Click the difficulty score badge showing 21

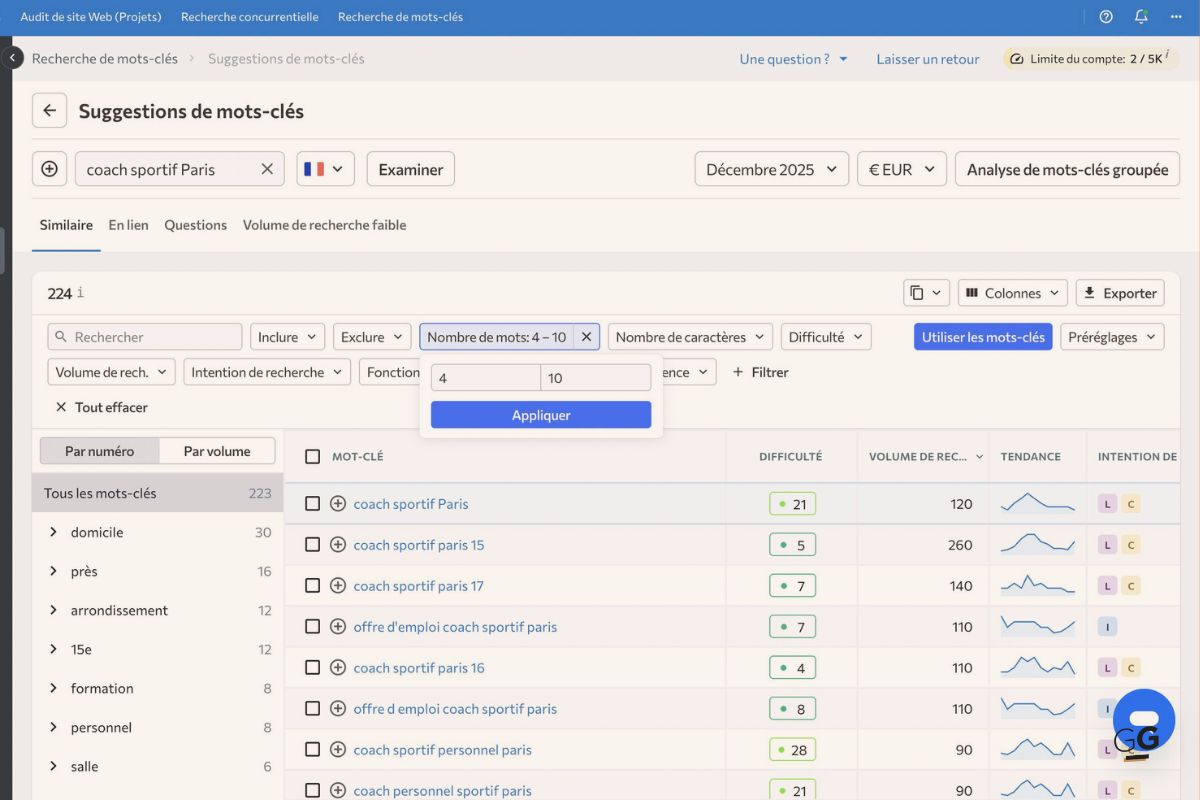click(x=791, y=503)
